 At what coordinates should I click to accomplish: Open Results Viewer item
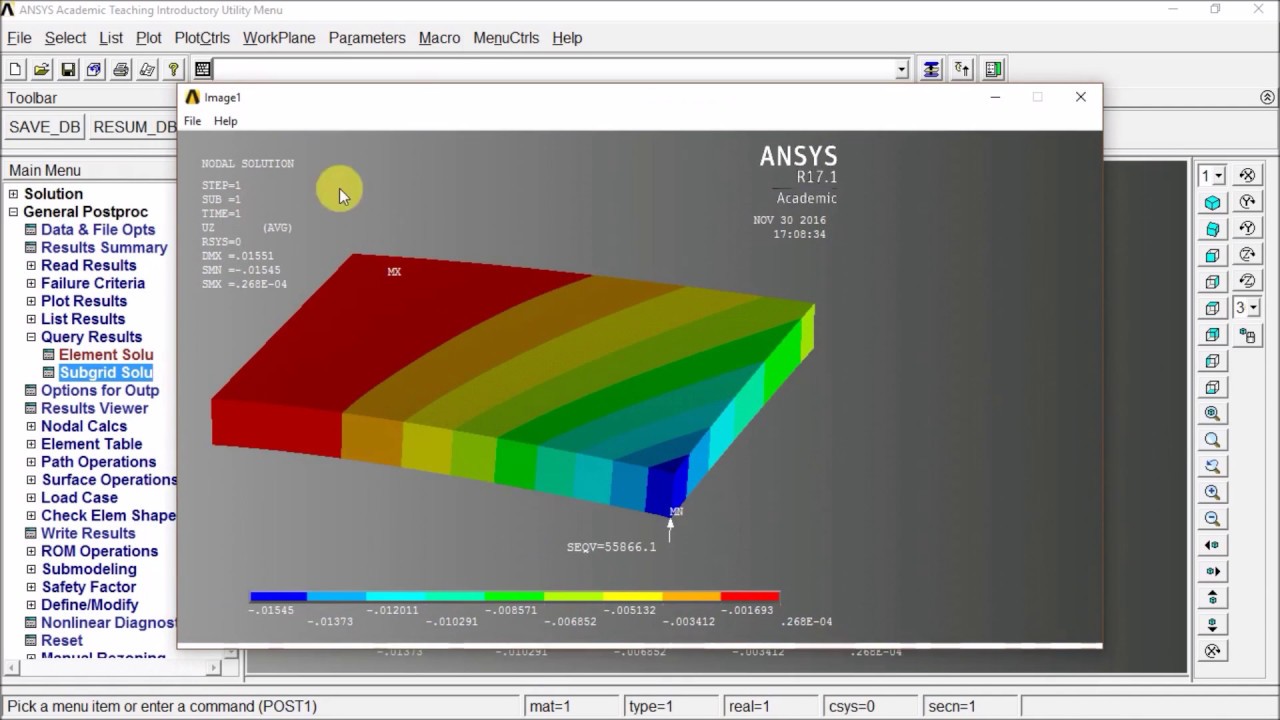click(94, 408)
